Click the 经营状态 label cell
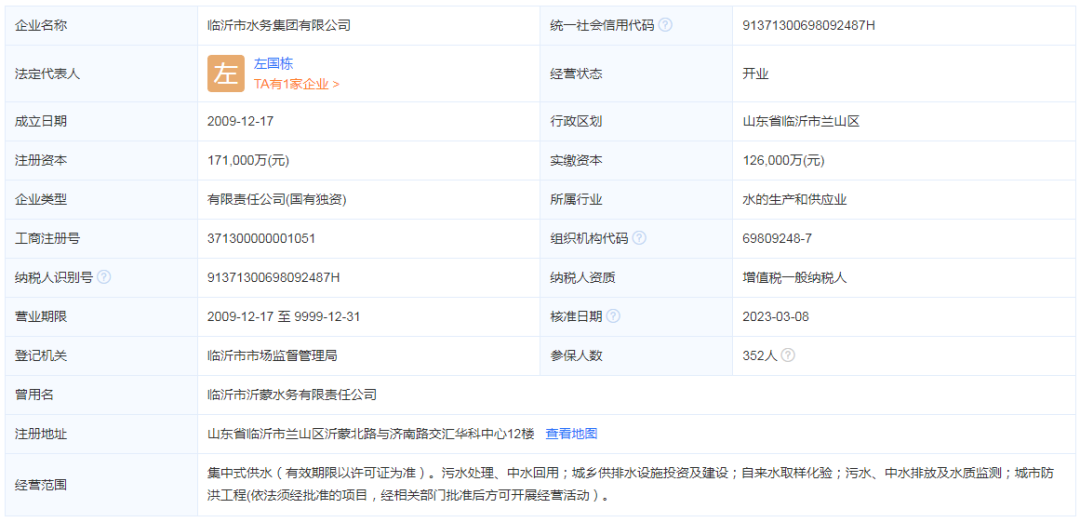 [636, 74]
